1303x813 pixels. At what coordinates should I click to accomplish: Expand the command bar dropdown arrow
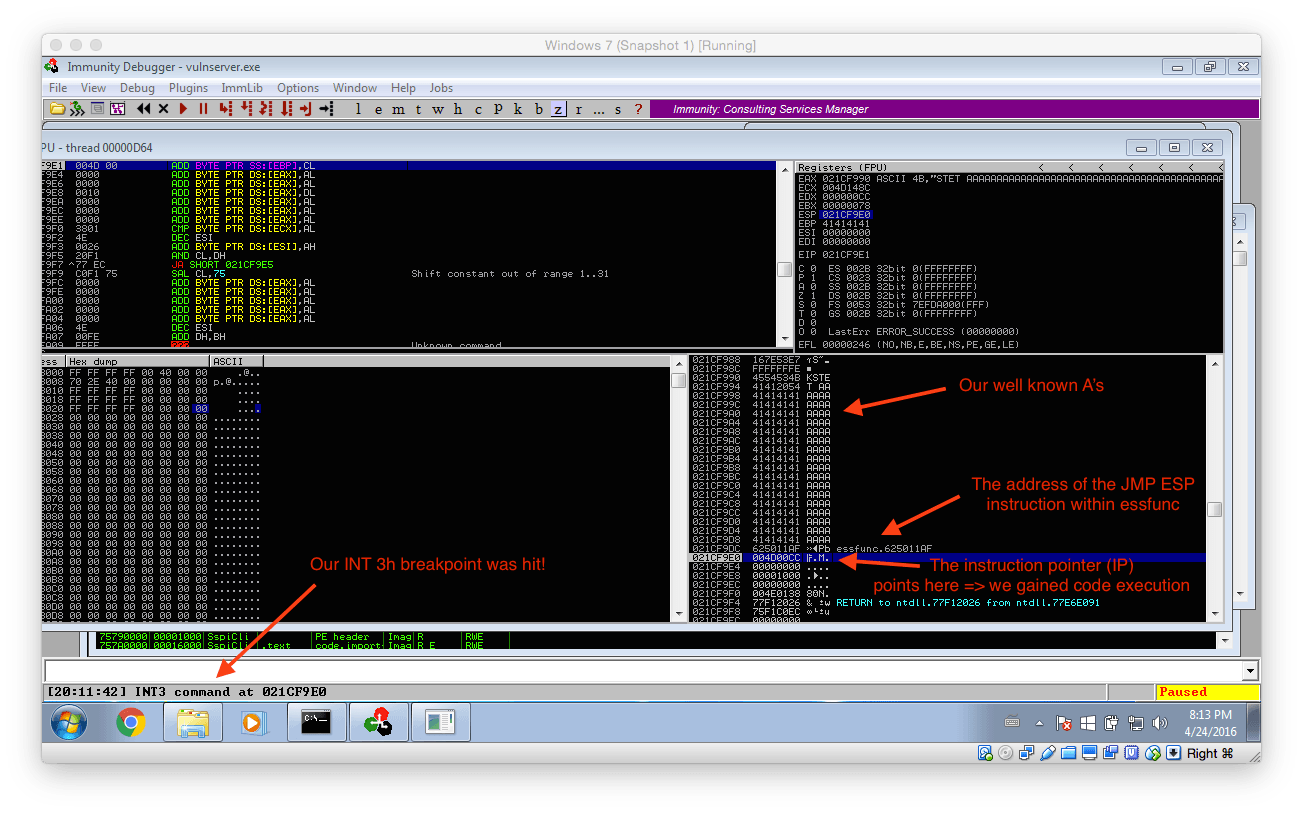click(x=1249, y=671)
